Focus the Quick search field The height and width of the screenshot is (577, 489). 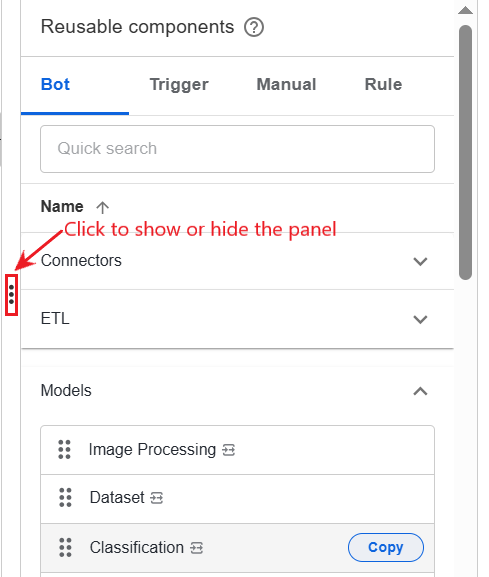[x=237, y=149]
